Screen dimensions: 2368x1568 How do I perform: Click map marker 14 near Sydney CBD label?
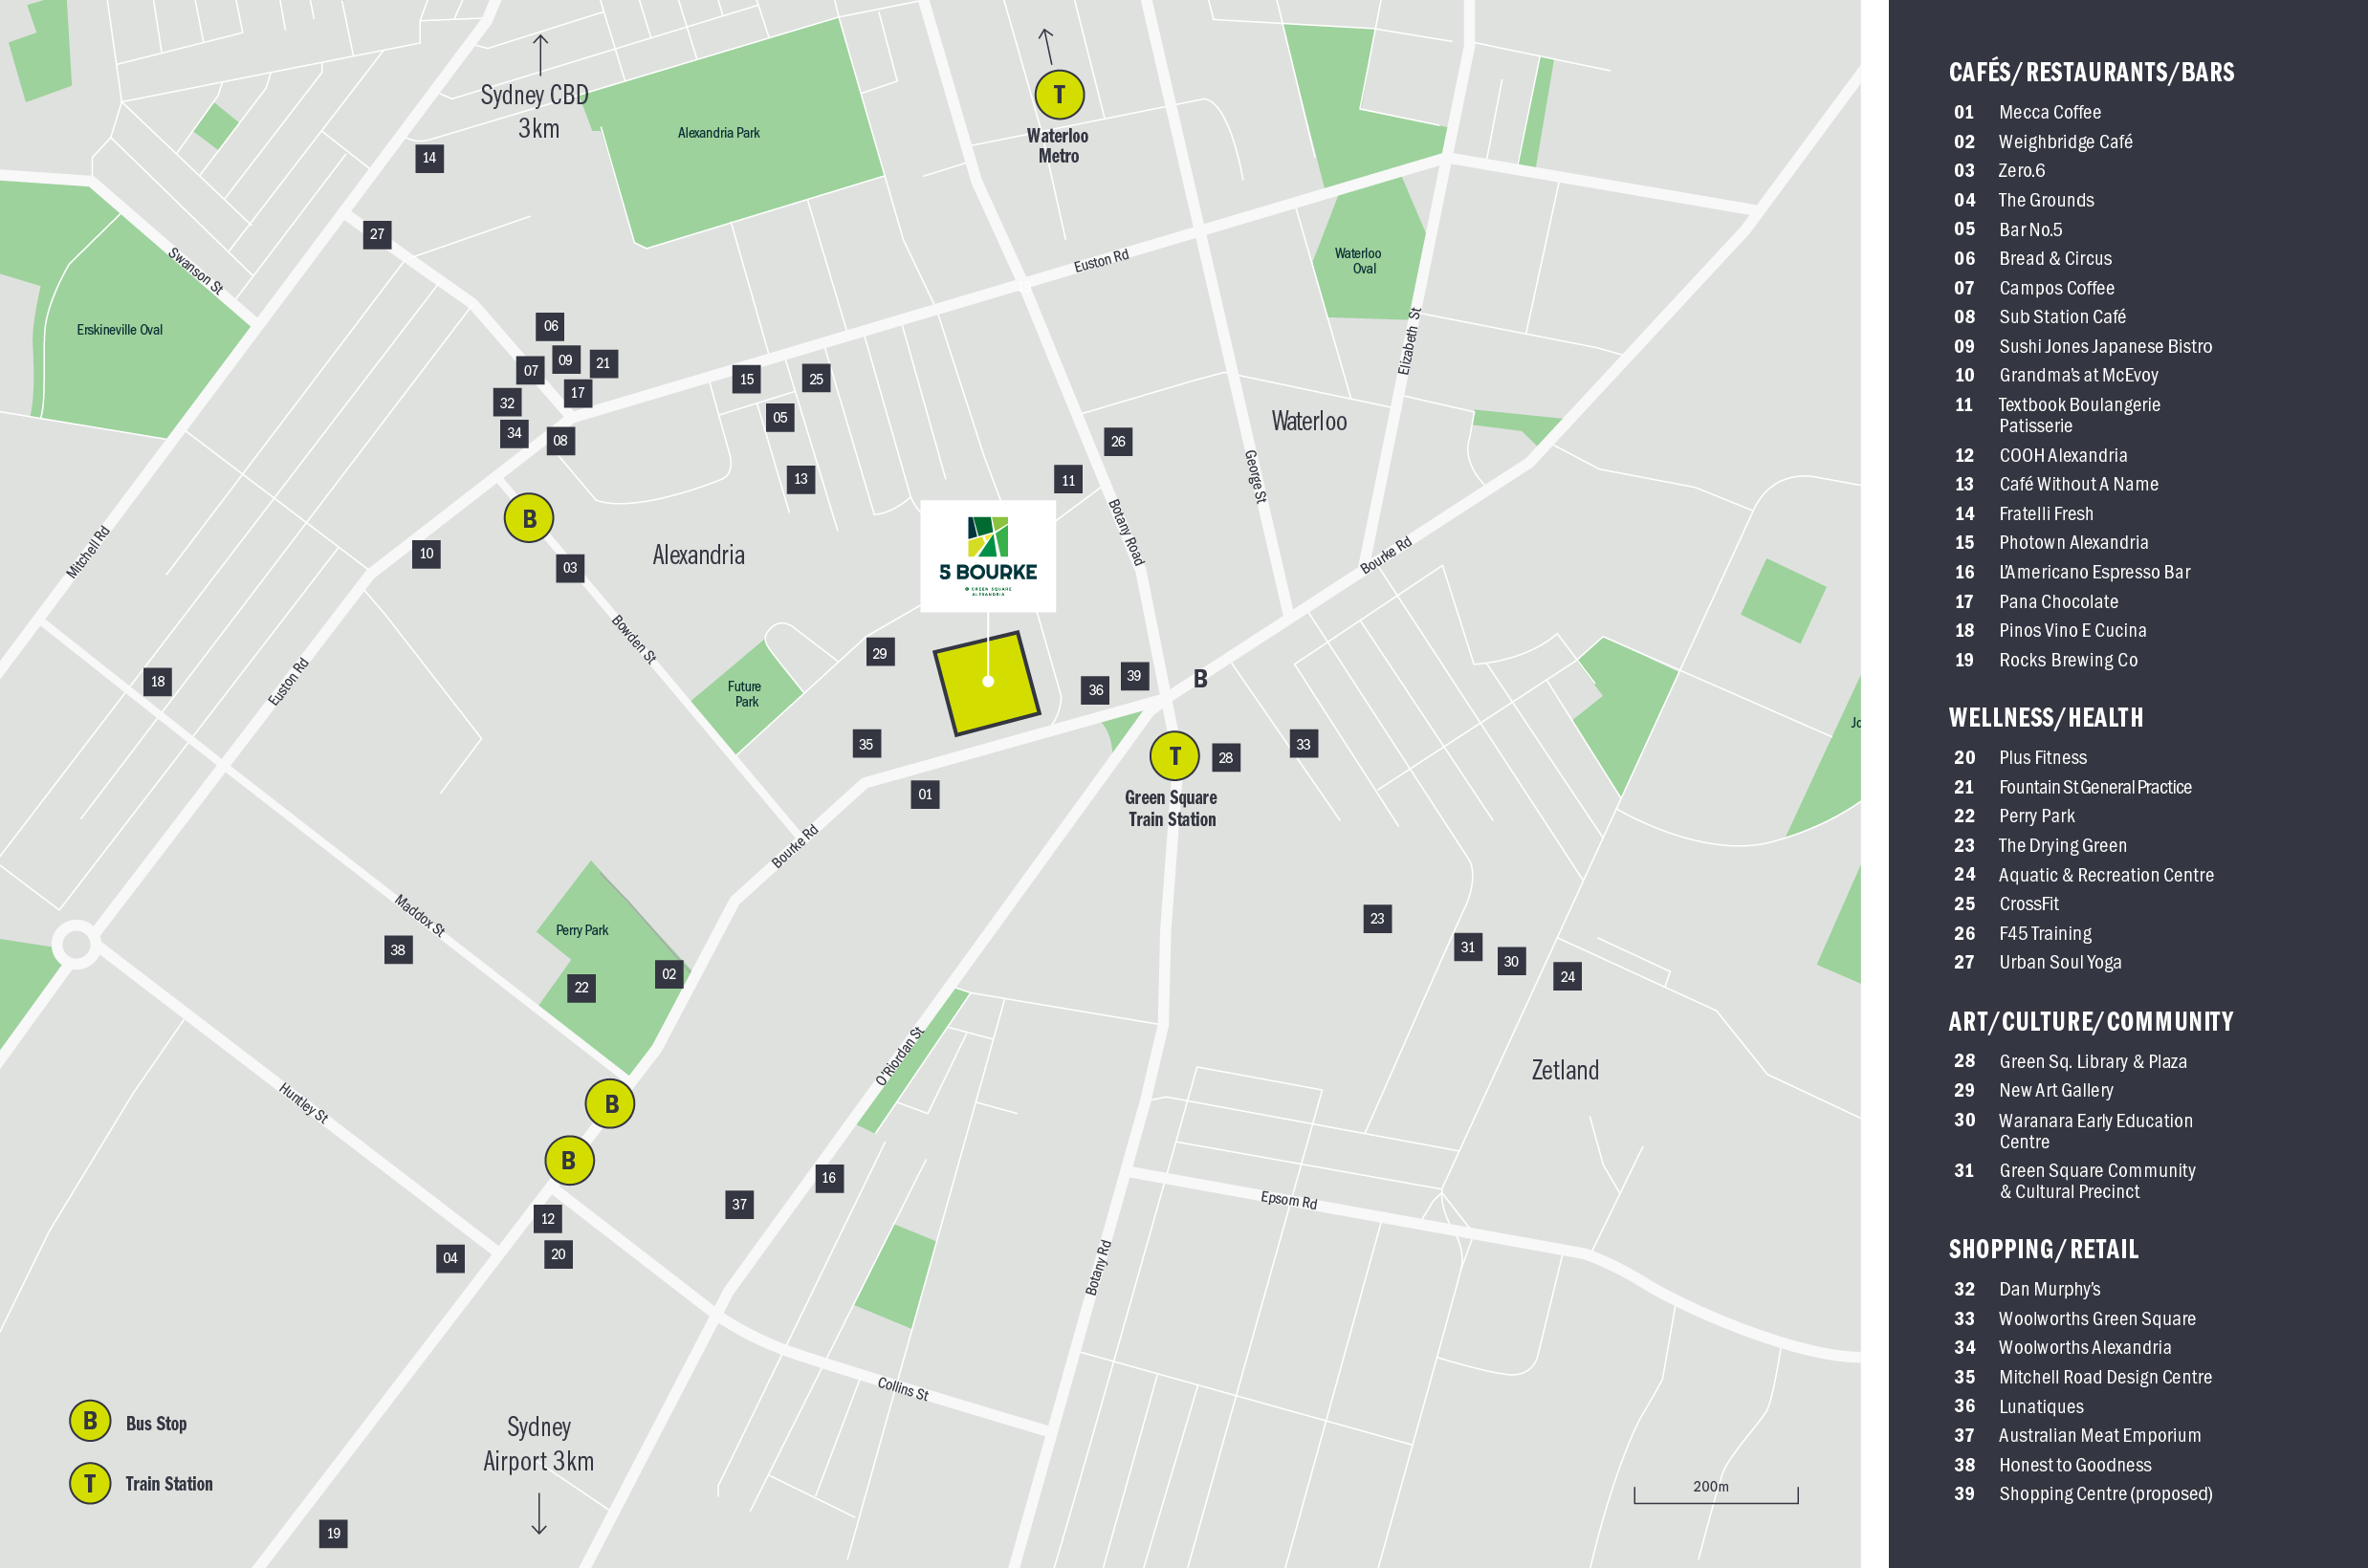(x=430, y=158)
